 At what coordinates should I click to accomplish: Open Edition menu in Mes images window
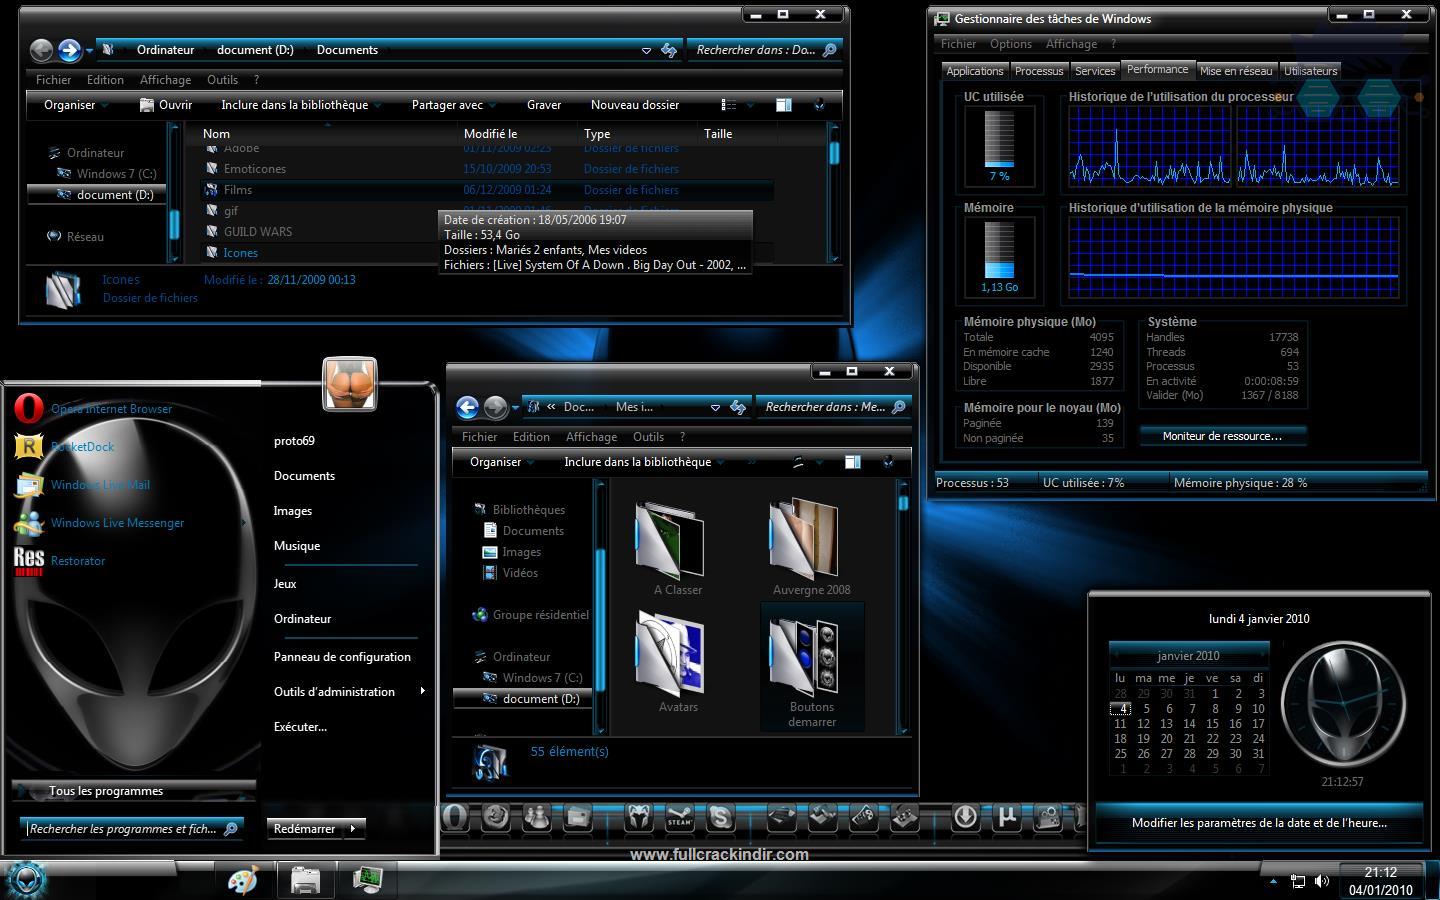coord(531,437)
